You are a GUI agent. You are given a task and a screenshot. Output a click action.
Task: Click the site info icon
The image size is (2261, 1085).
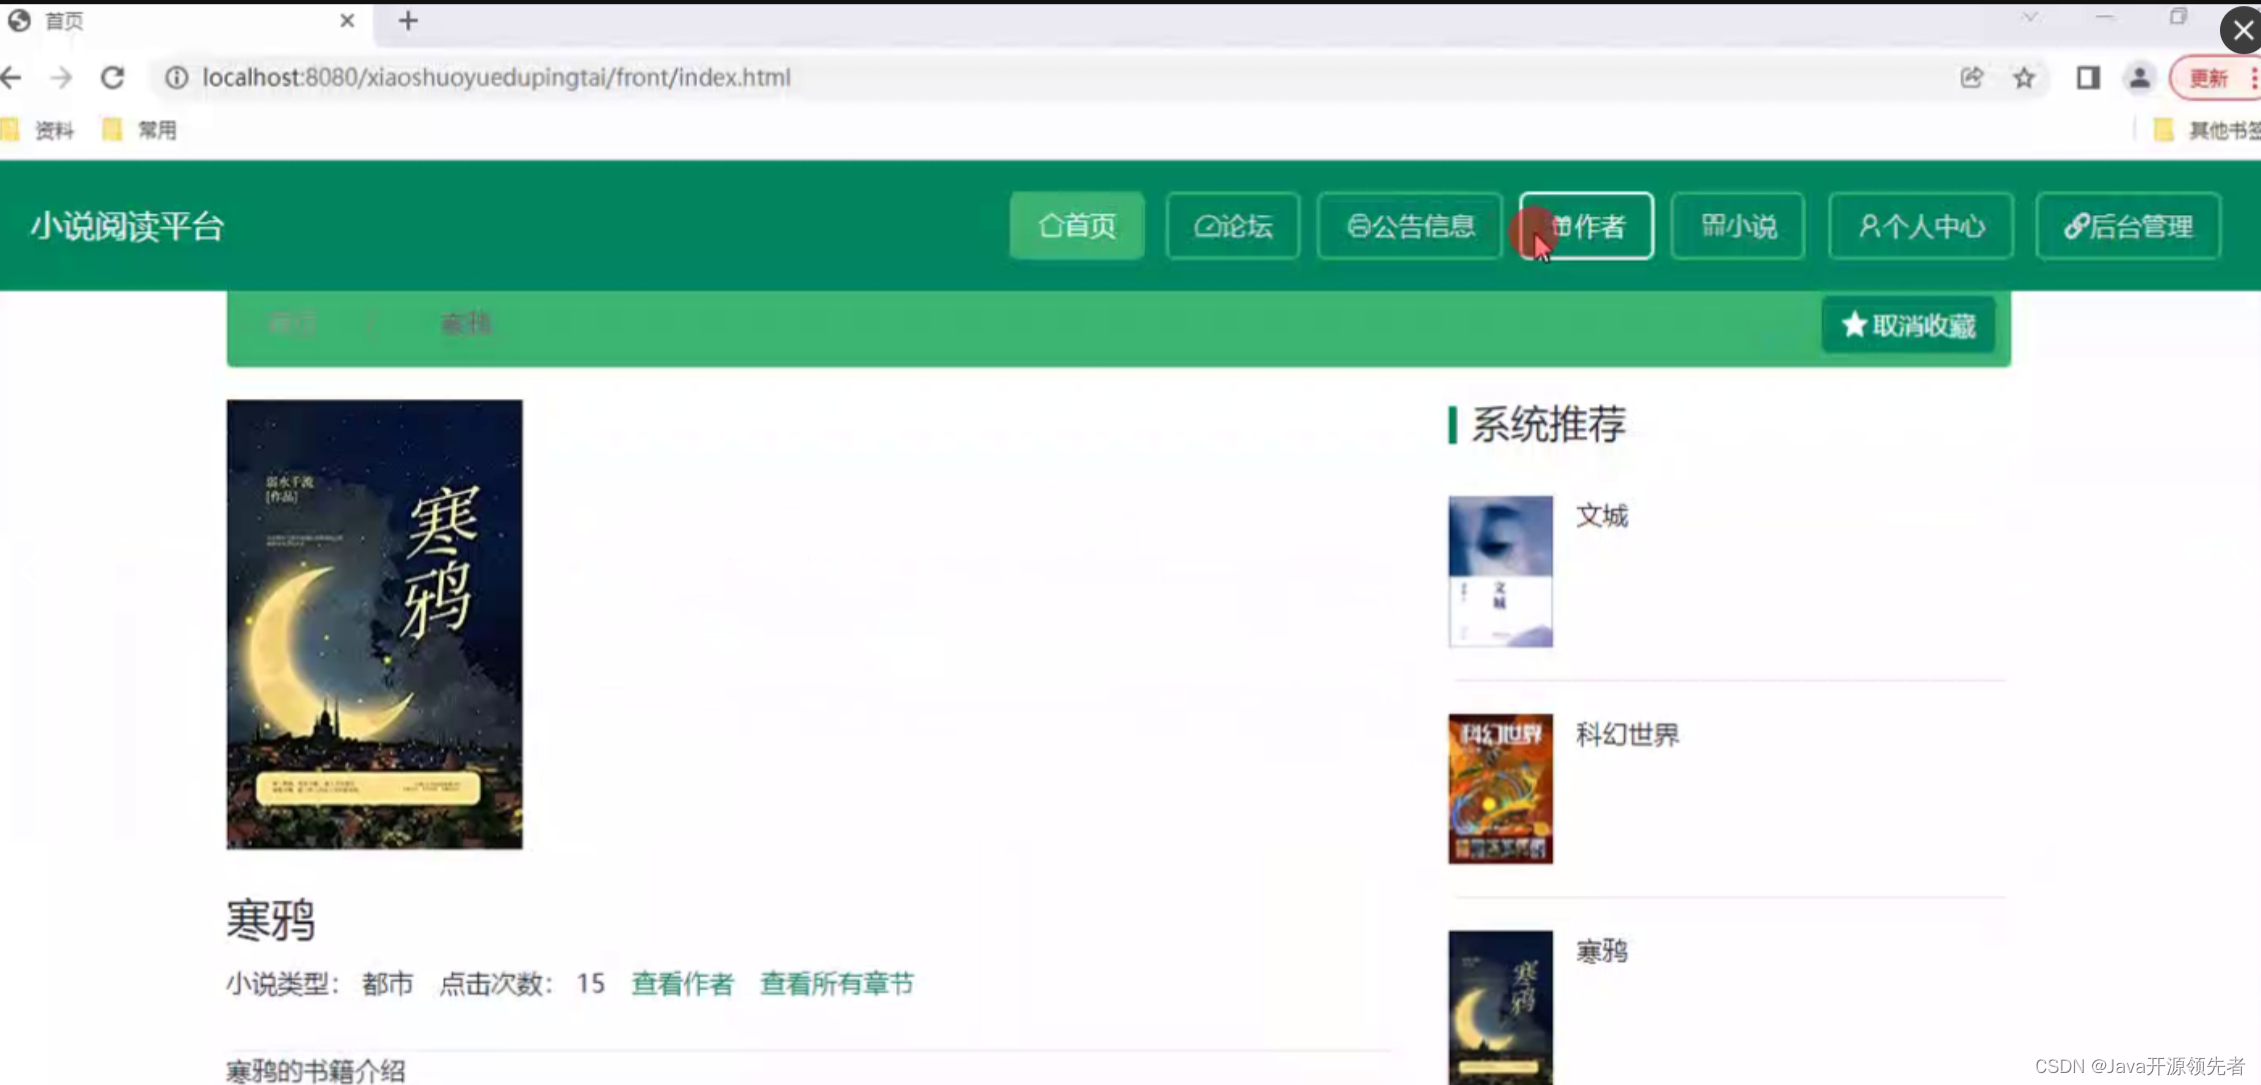177,77
